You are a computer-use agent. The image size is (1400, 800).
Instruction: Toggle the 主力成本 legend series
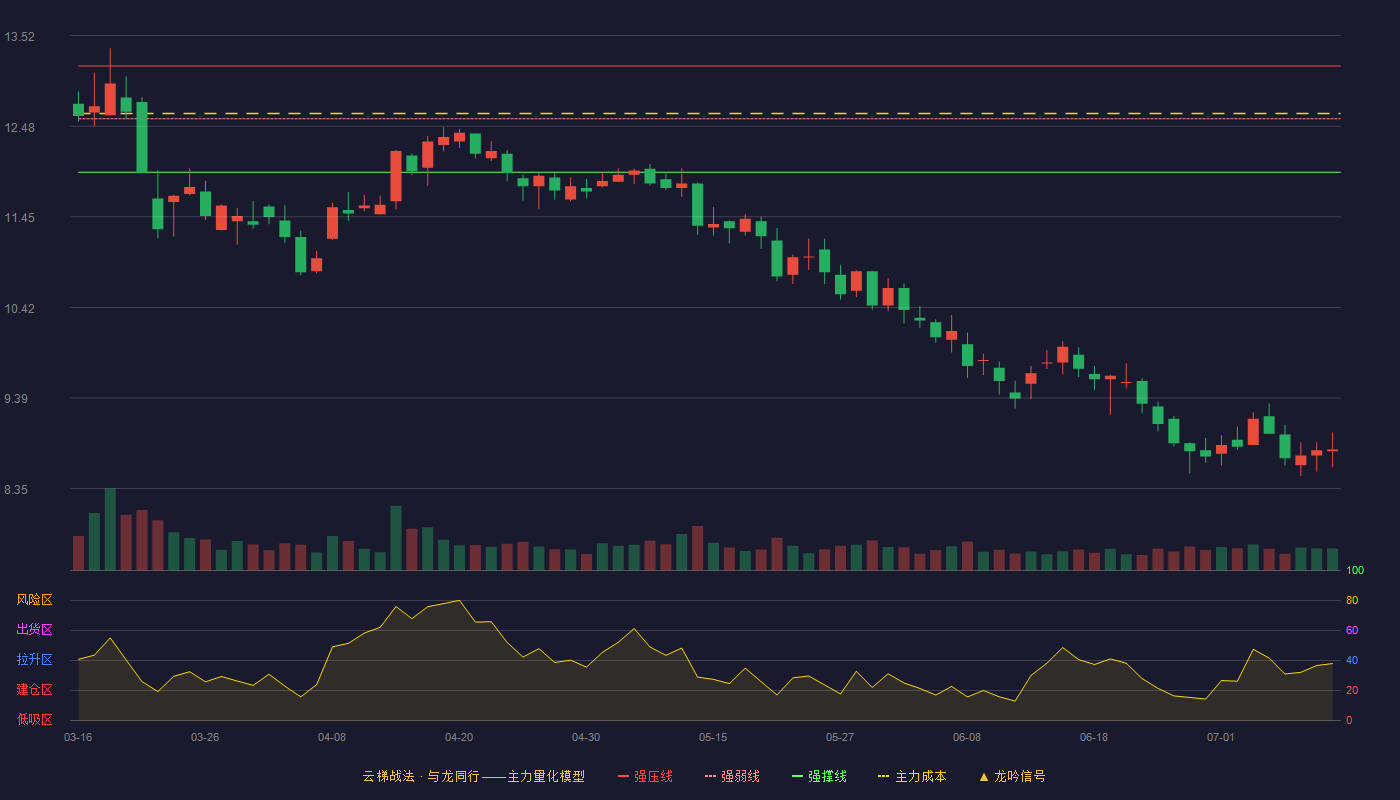pos(912,776)
